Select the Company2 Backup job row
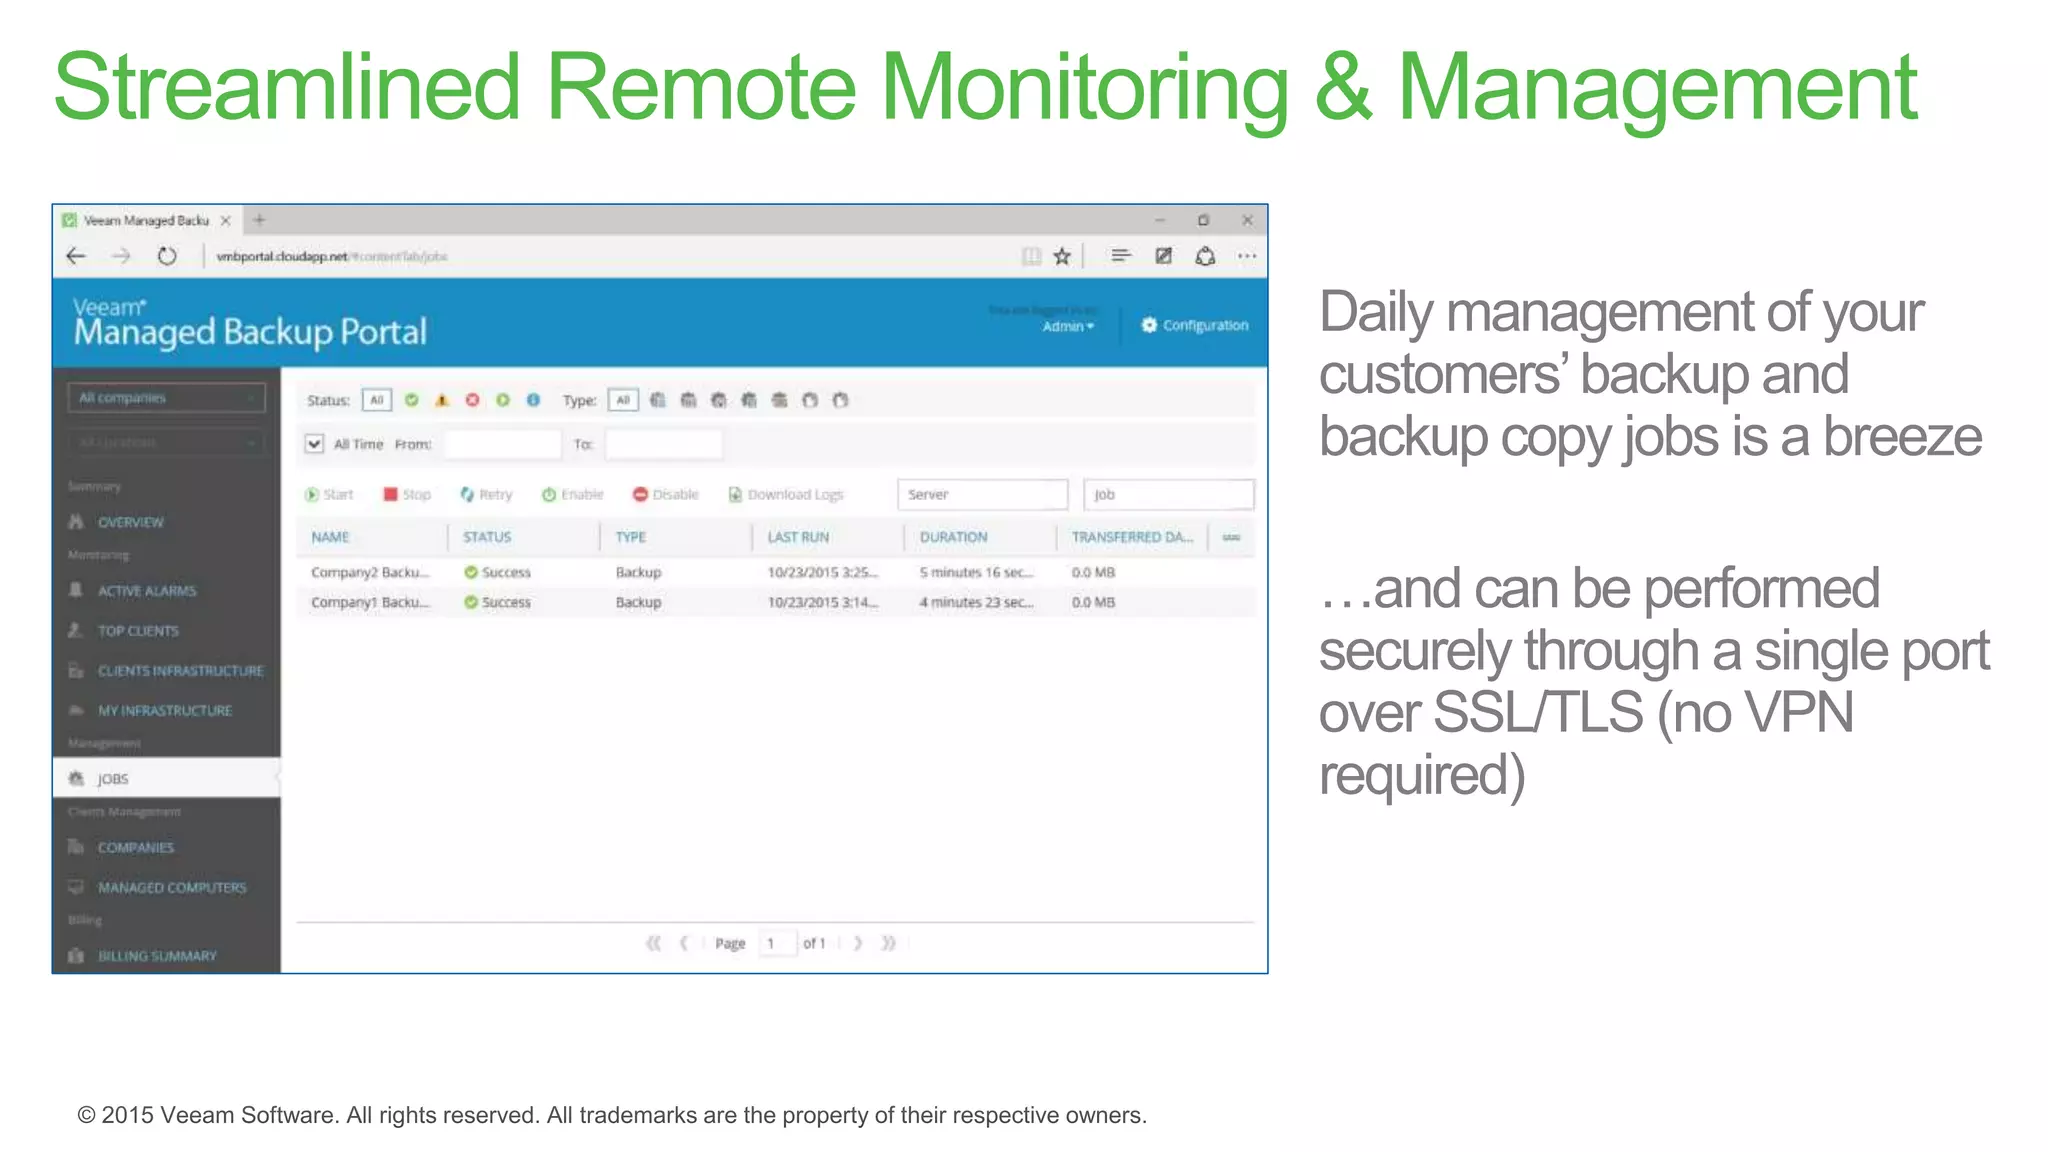This screenshot has width=2048, height=1152. point(775,572)
